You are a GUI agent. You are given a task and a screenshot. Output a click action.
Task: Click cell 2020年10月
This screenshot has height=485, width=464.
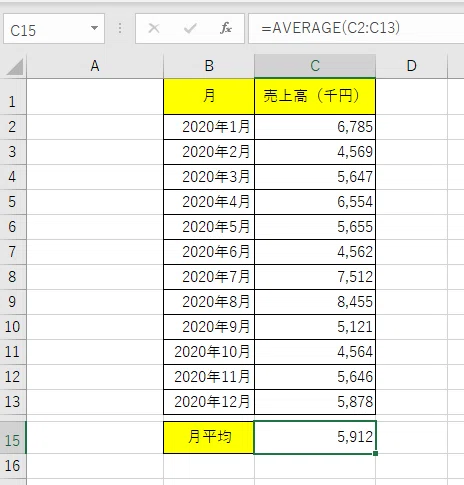(209, 352)
